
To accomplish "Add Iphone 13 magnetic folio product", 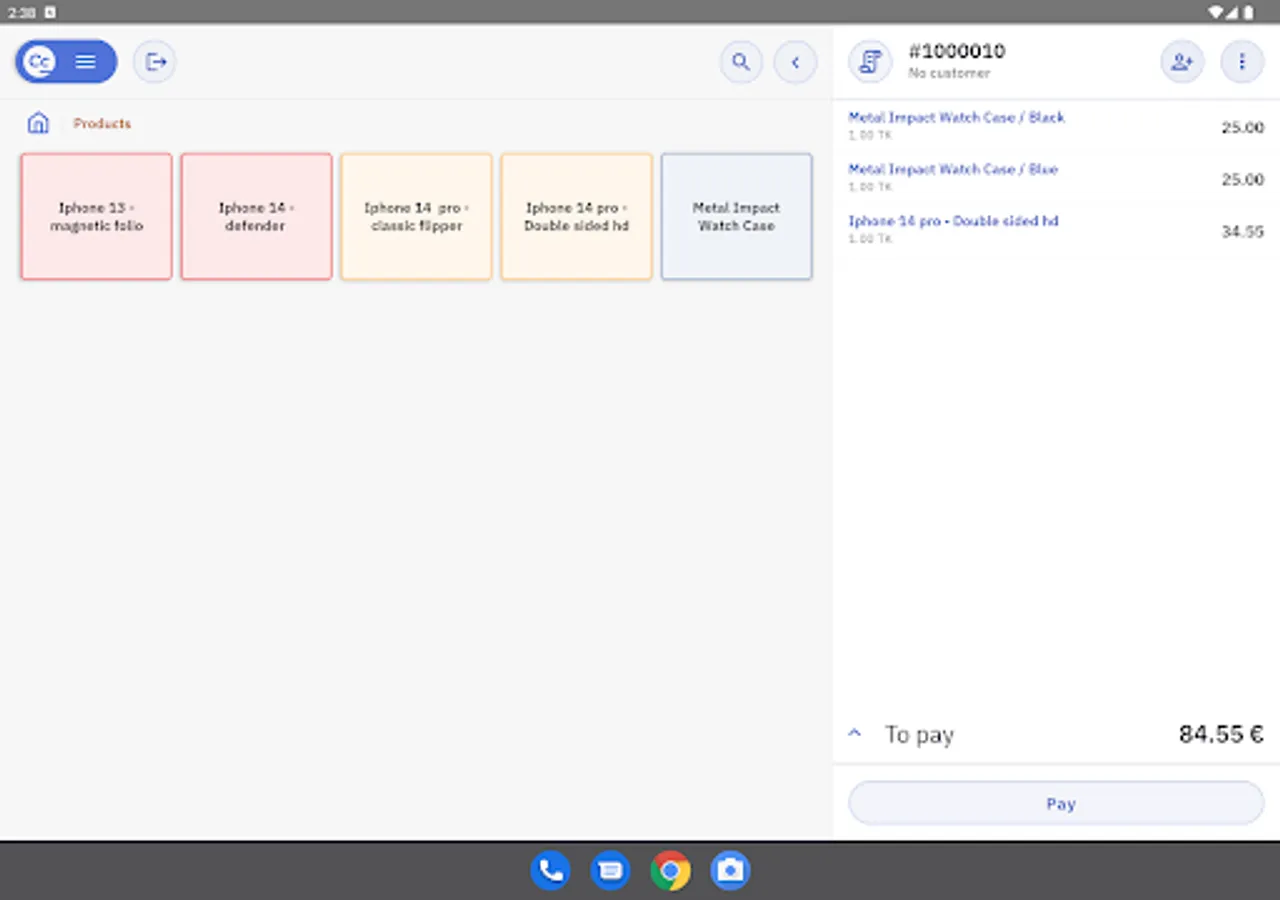I will click(96, 216).
